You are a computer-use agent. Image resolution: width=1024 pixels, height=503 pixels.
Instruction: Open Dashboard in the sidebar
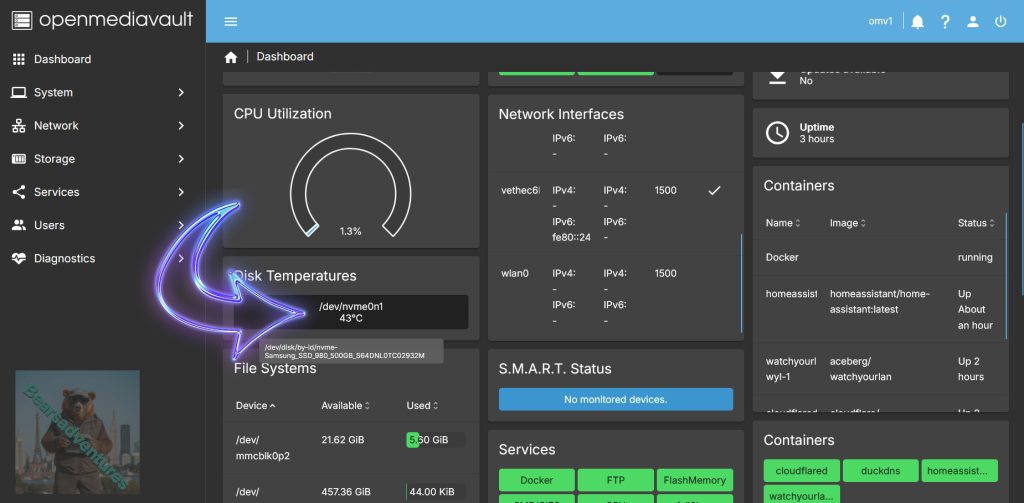click(62, 59)
